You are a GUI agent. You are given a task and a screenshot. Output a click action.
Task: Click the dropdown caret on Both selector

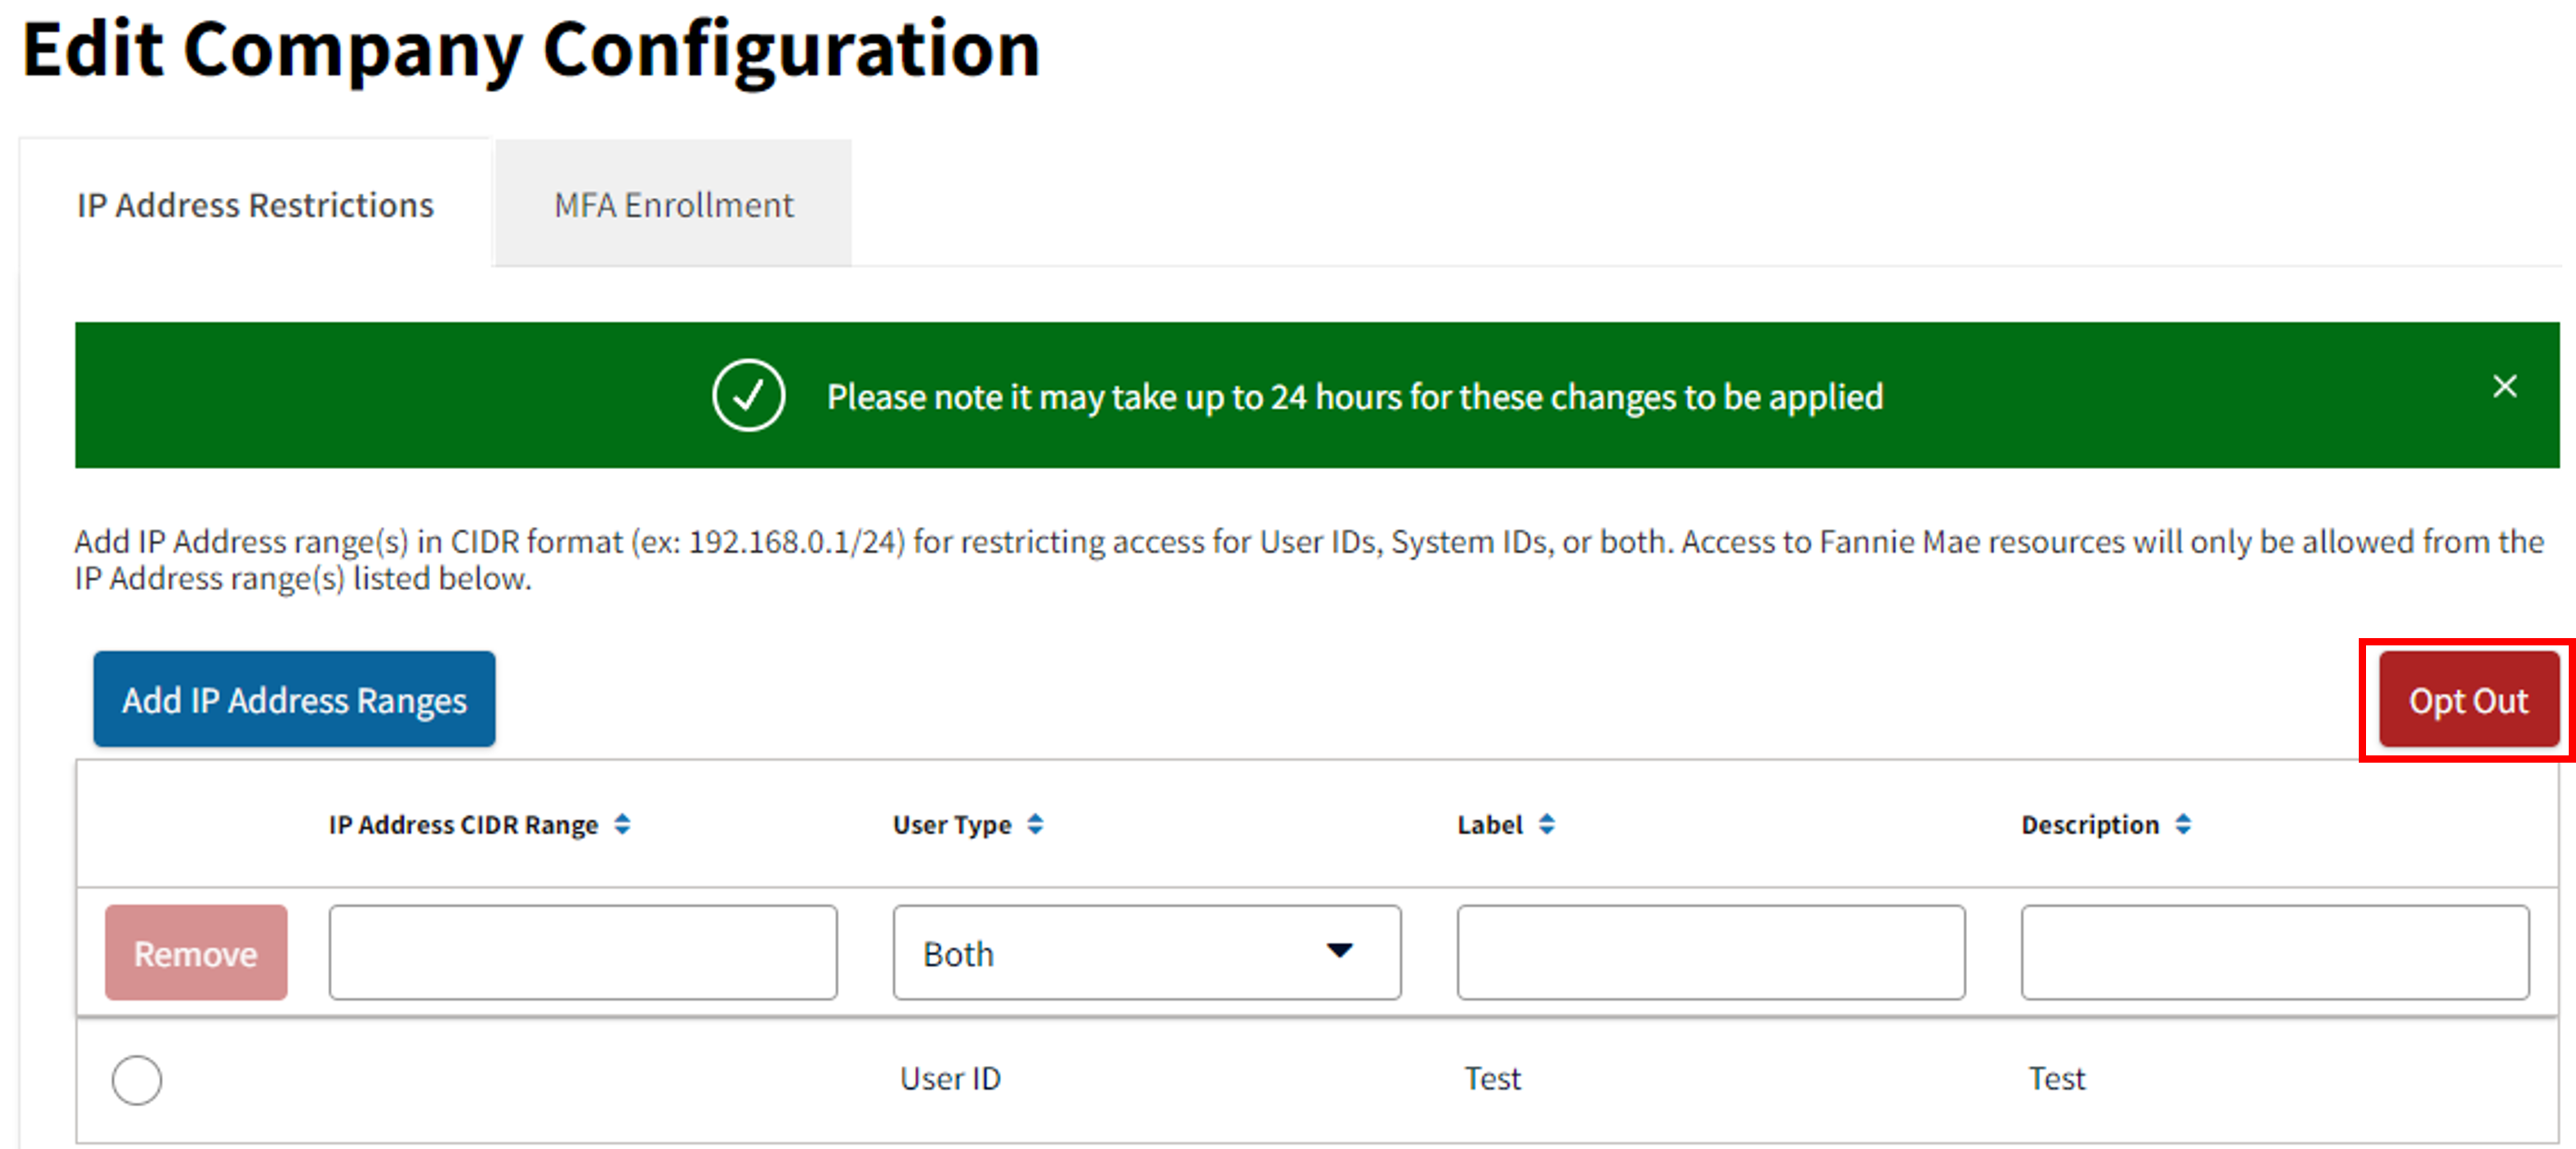click(1339, 952)
